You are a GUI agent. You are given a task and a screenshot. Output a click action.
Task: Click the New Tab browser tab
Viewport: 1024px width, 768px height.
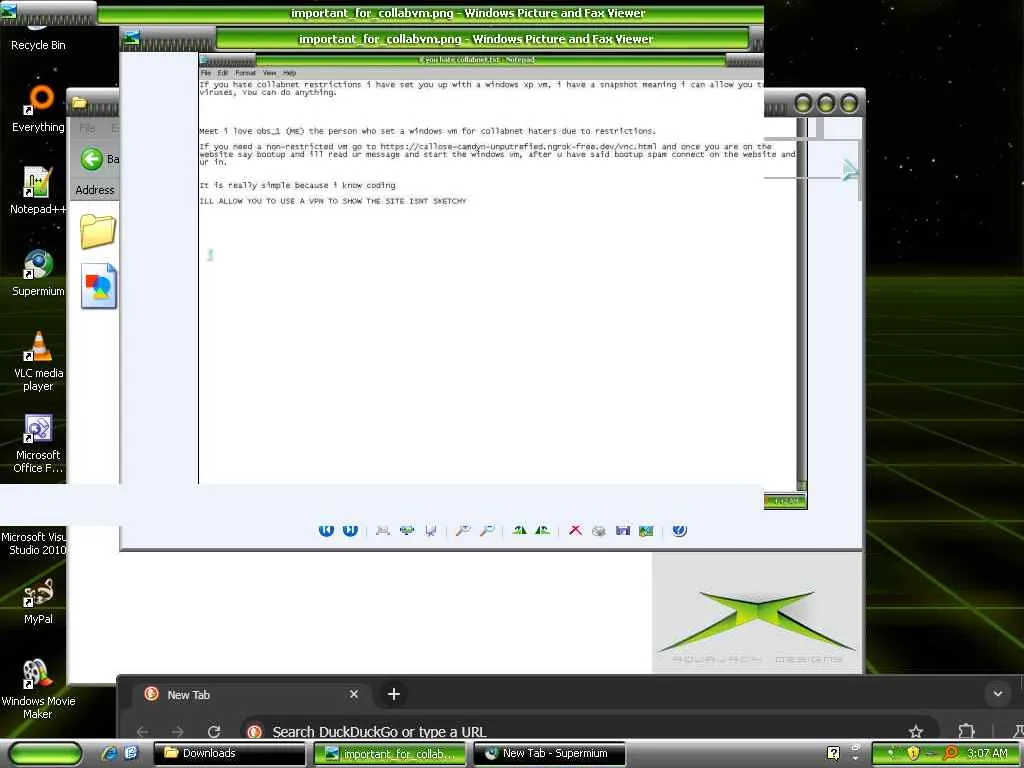(x=251, y=695)
